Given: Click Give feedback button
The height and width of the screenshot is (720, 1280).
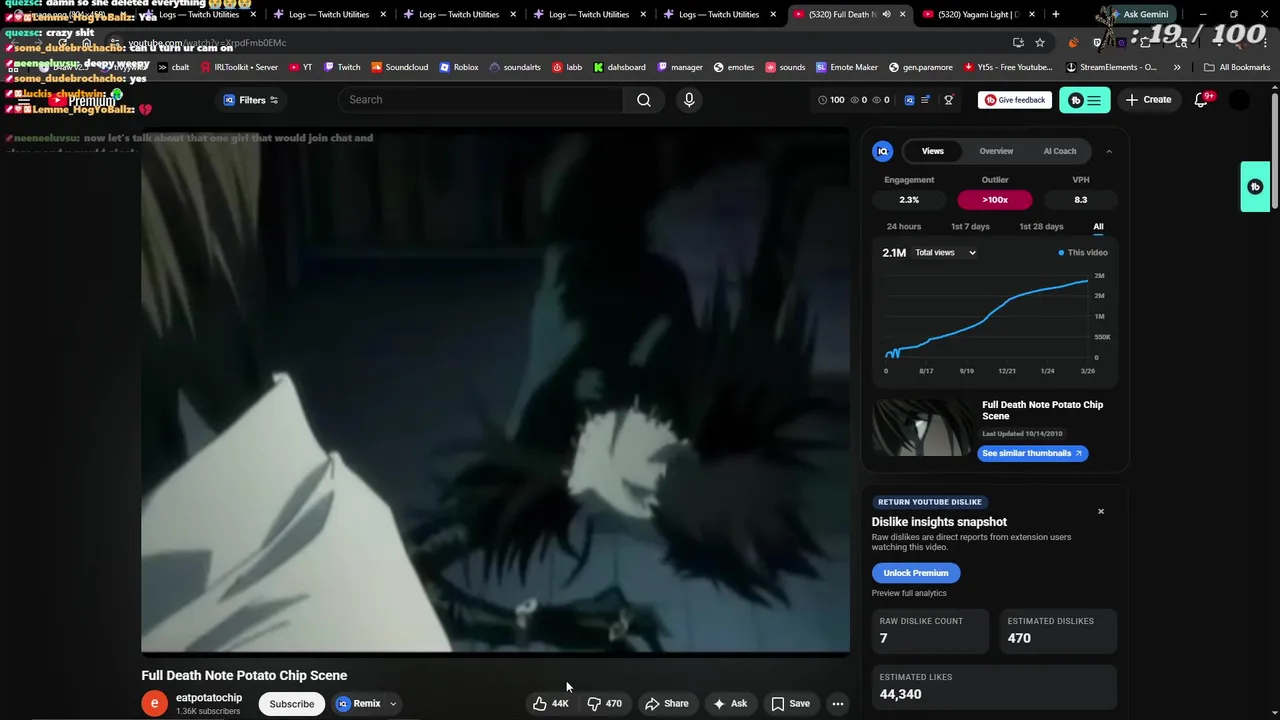Looking at the screenshot, I should coord(1014,100).
